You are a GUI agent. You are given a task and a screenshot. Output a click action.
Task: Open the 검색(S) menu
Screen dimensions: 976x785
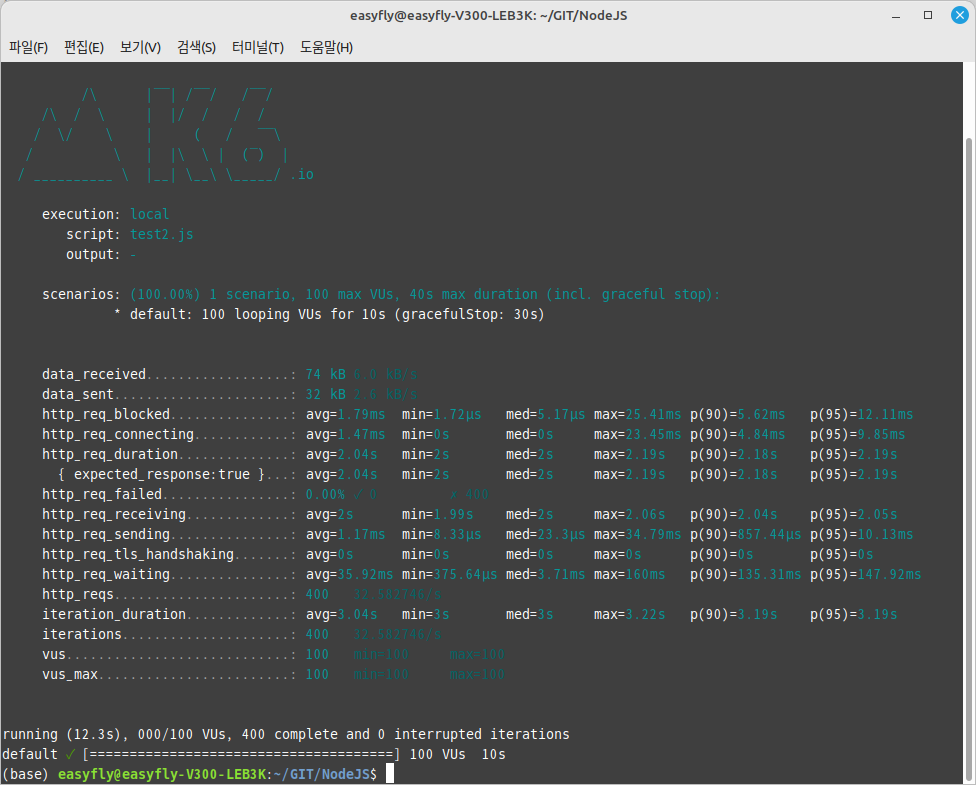pos(196,47)
